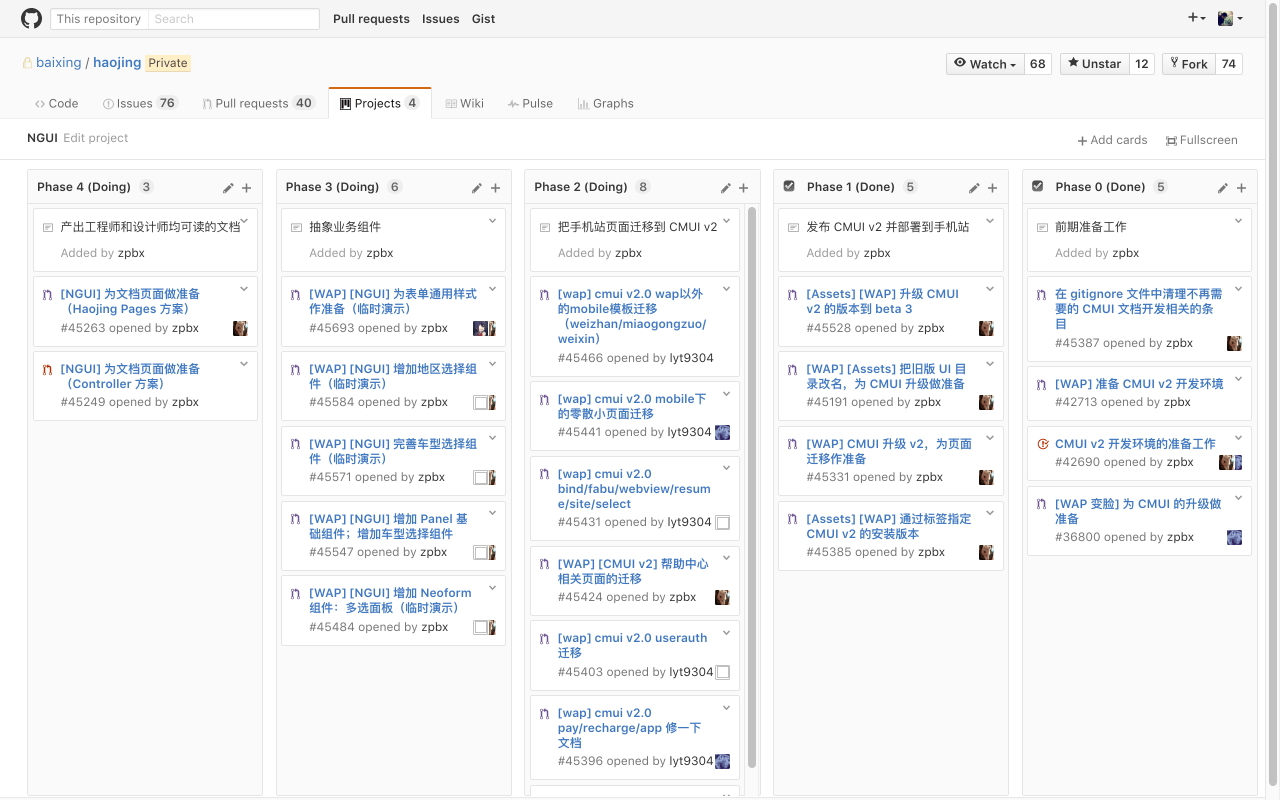Add a card to Phase 2 (Doing) column
The height and width of the screenshot is (800, 1280).
(744, 188)
